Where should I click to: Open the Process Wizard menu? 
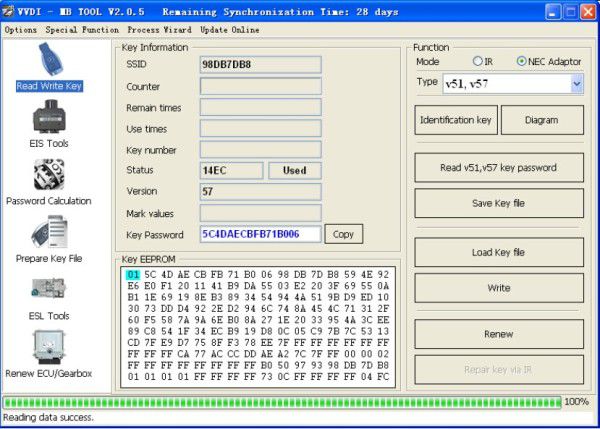click(159, 30)
